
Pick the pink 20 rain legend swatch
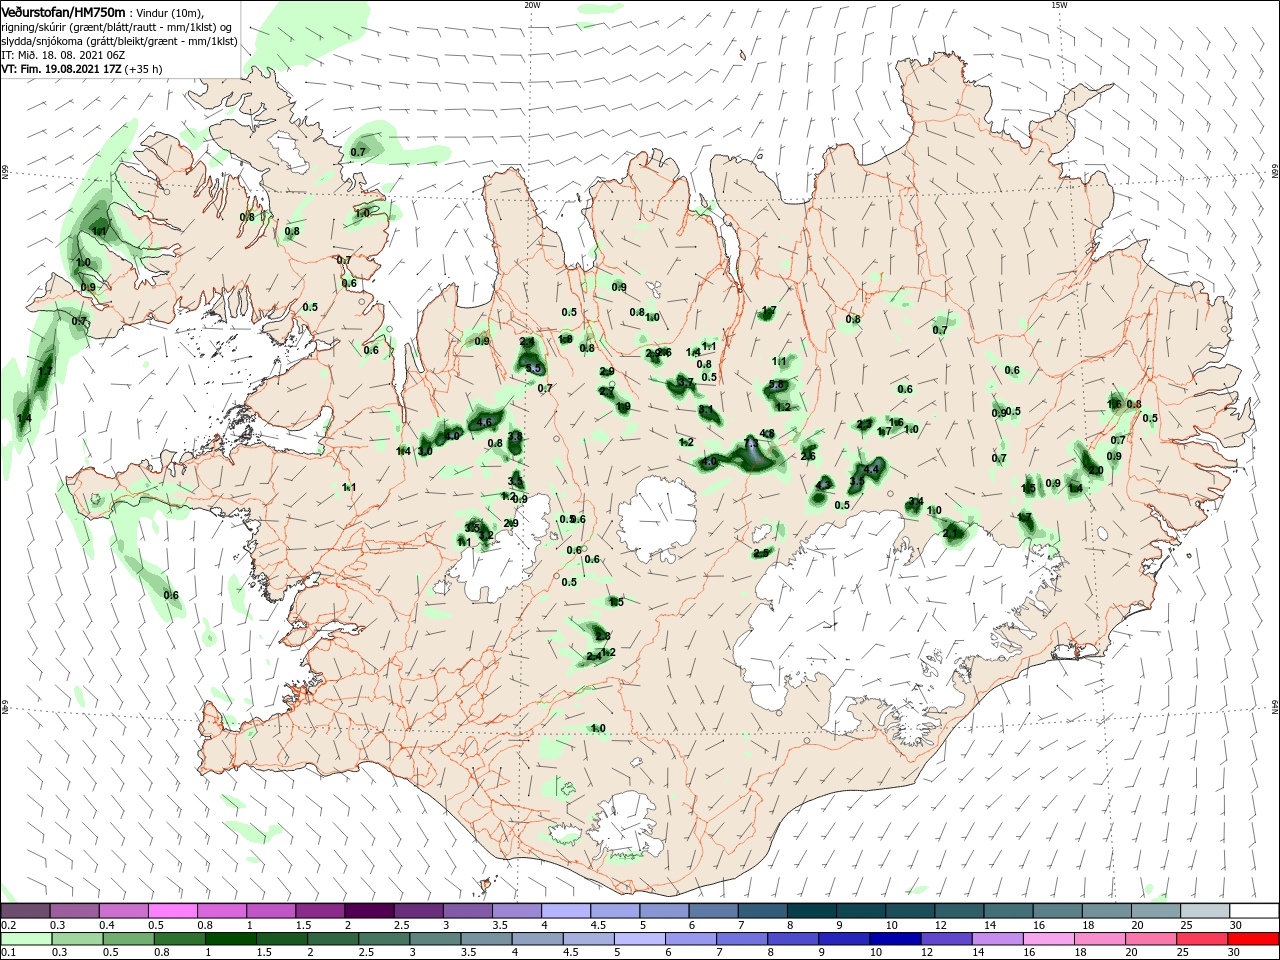click(1150, 939)
